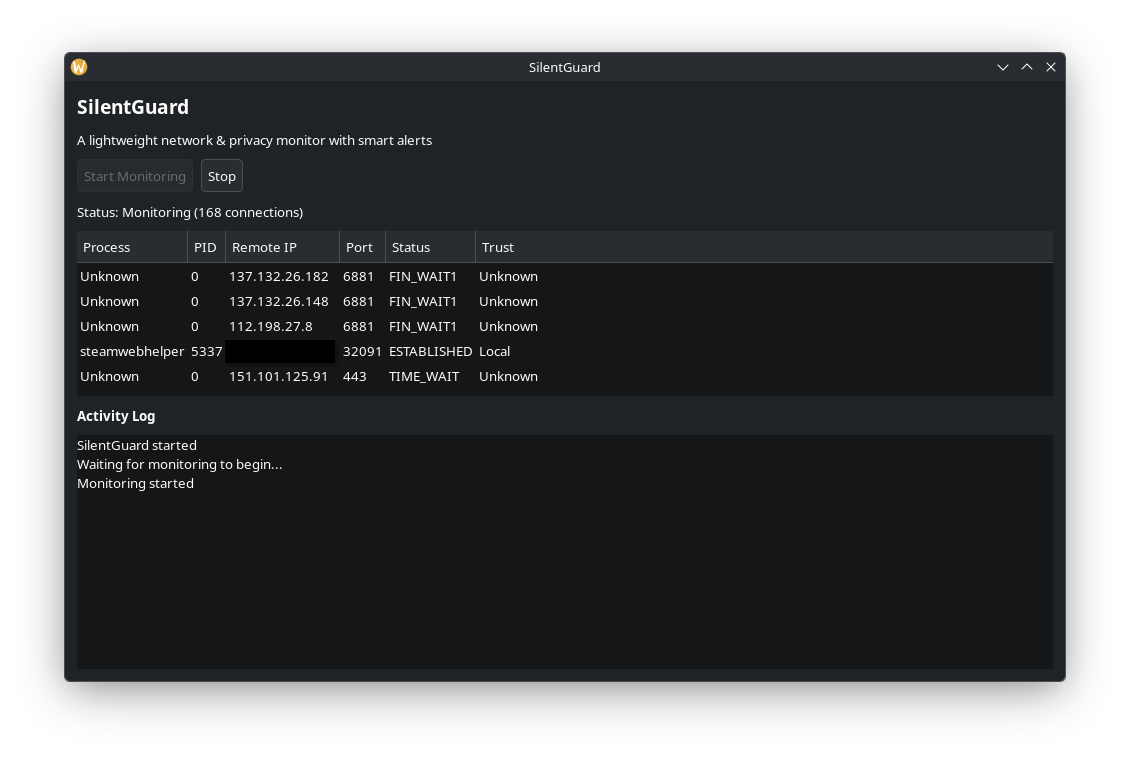The width and height of the screenshot is (1130, 758).
Task: Click the Trust column header
Action: tap(497, 247)
